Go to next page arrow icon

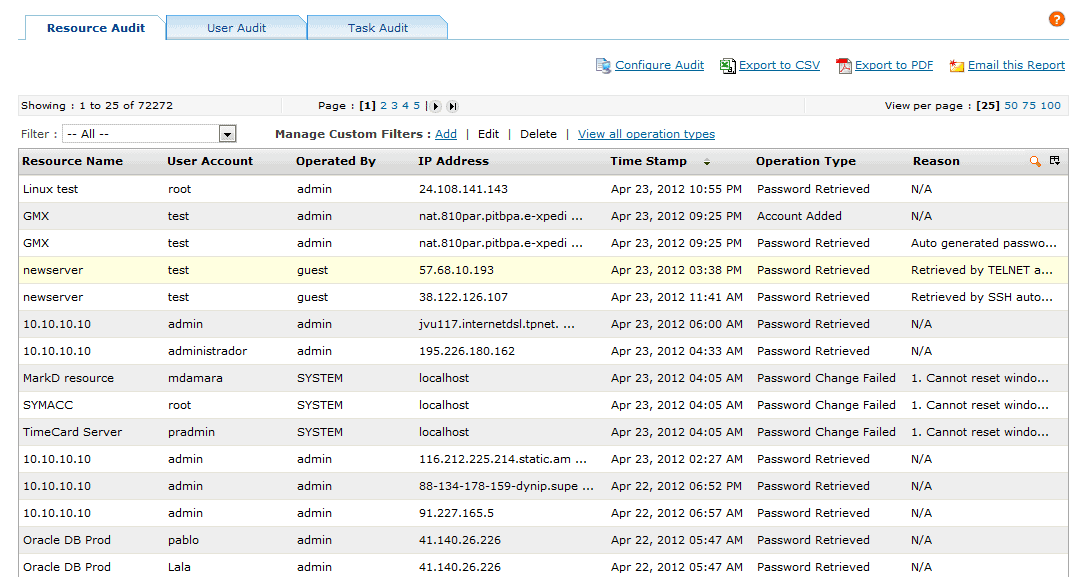[x=435, y=106]
